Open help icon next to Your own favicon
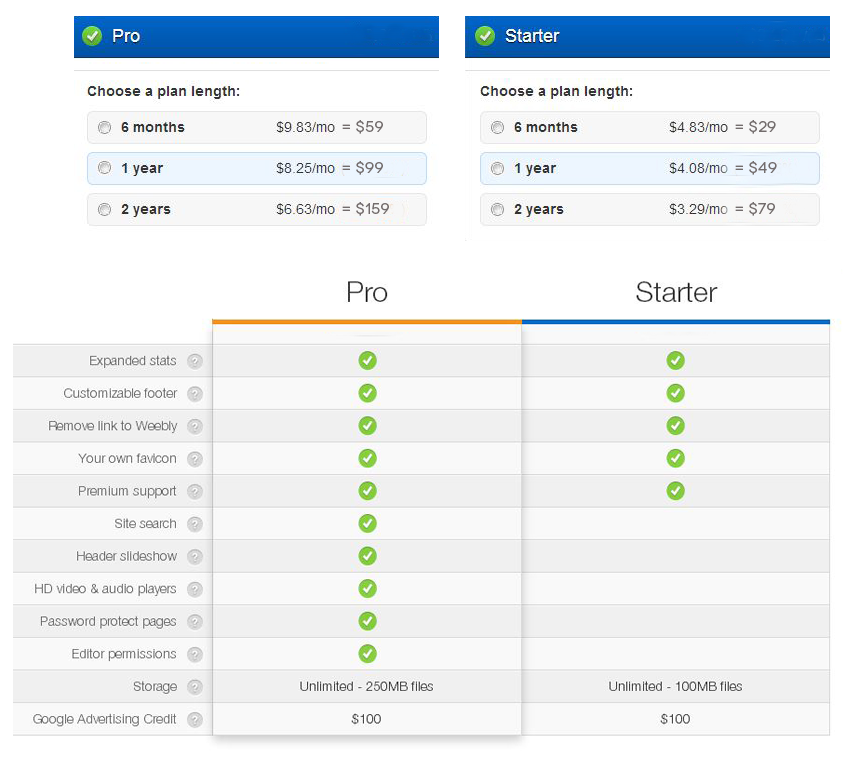This screenshot has width=843, height=762. (x=195, y=459)
